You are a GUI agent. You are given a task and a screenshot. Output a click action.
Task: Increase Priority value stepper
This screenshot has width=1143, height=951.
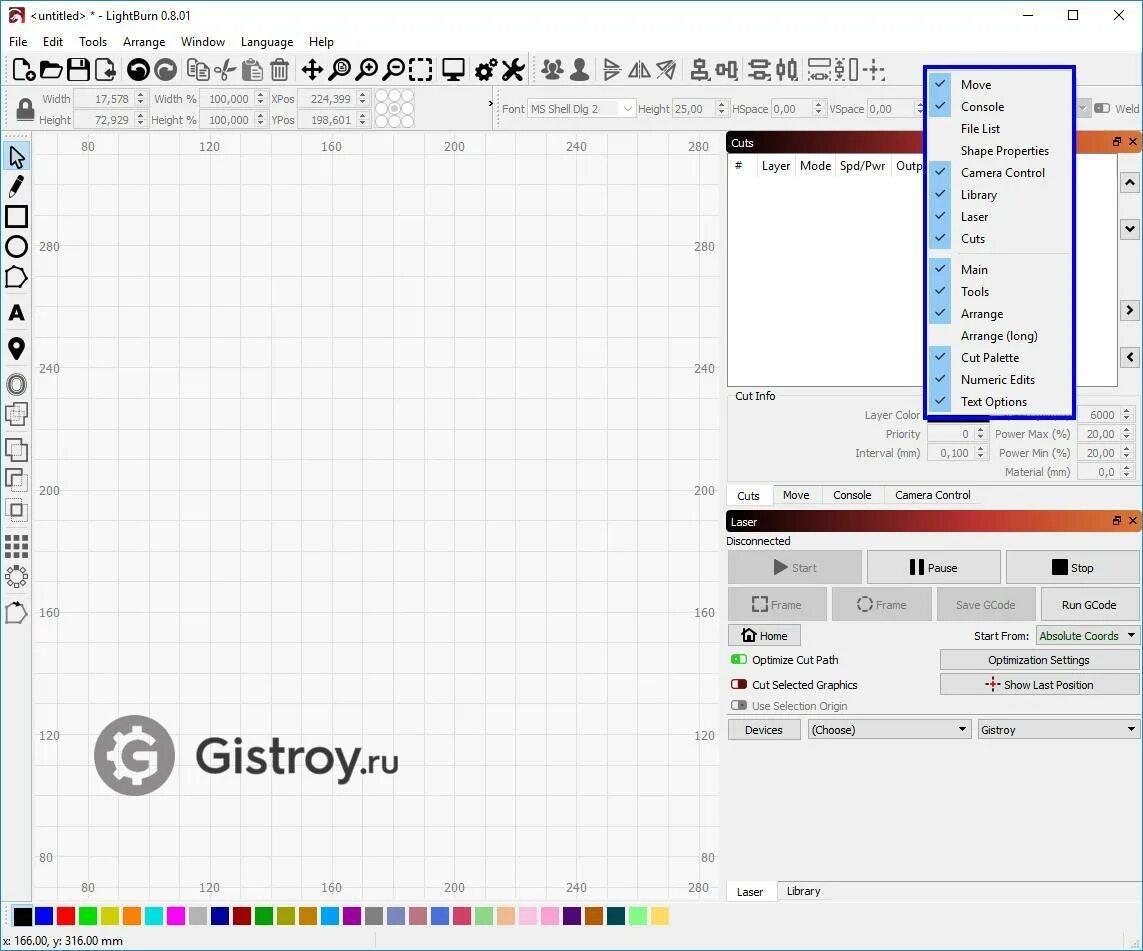[x=980, y=431]
